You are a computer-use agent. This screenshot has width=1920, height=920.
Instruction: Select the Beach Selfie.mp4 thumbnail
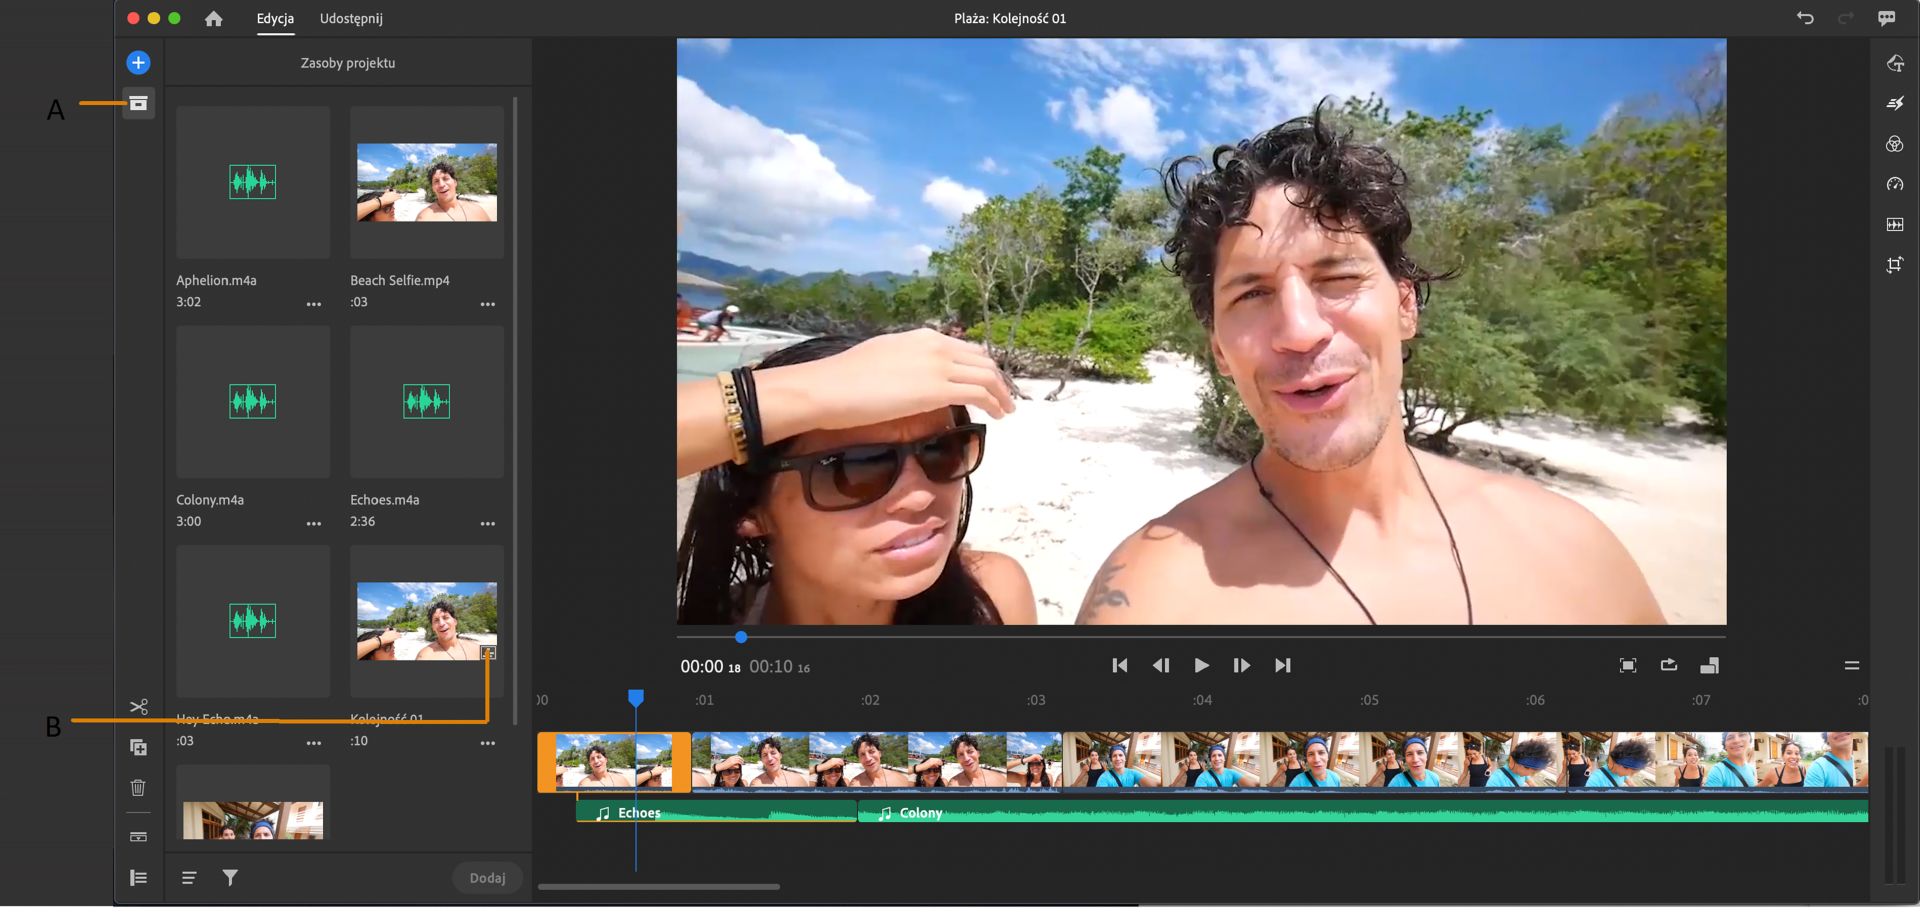coord(427,182)
